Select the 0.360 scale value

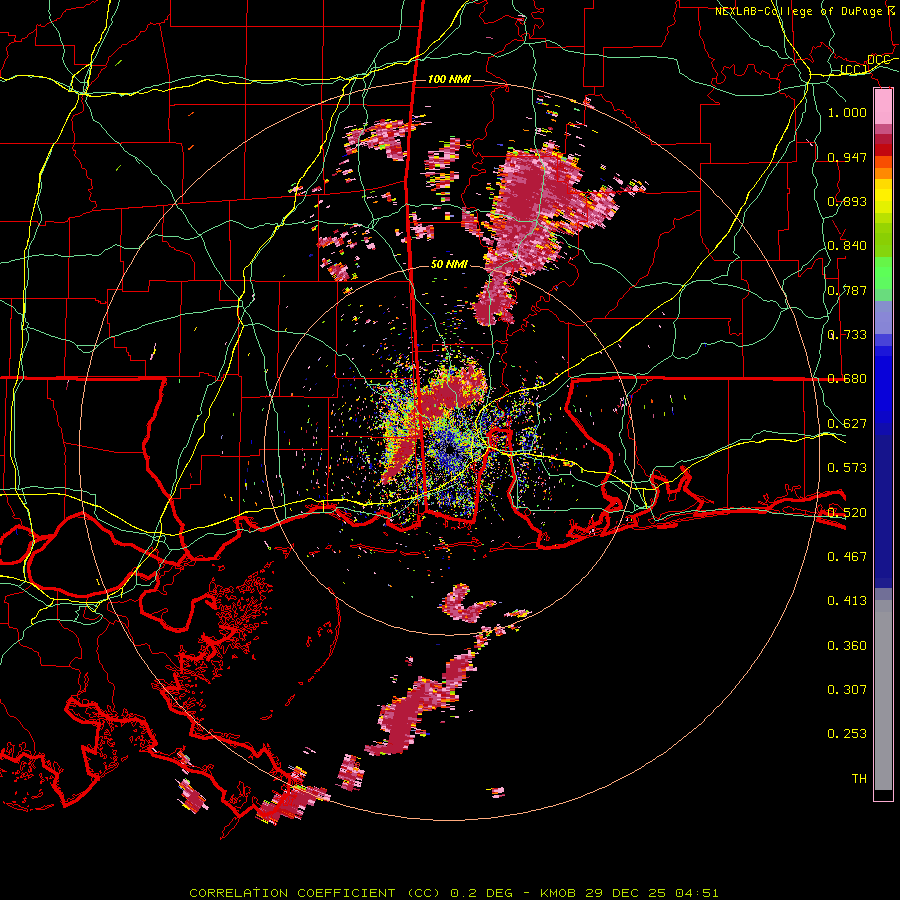(x=847, y=645)
